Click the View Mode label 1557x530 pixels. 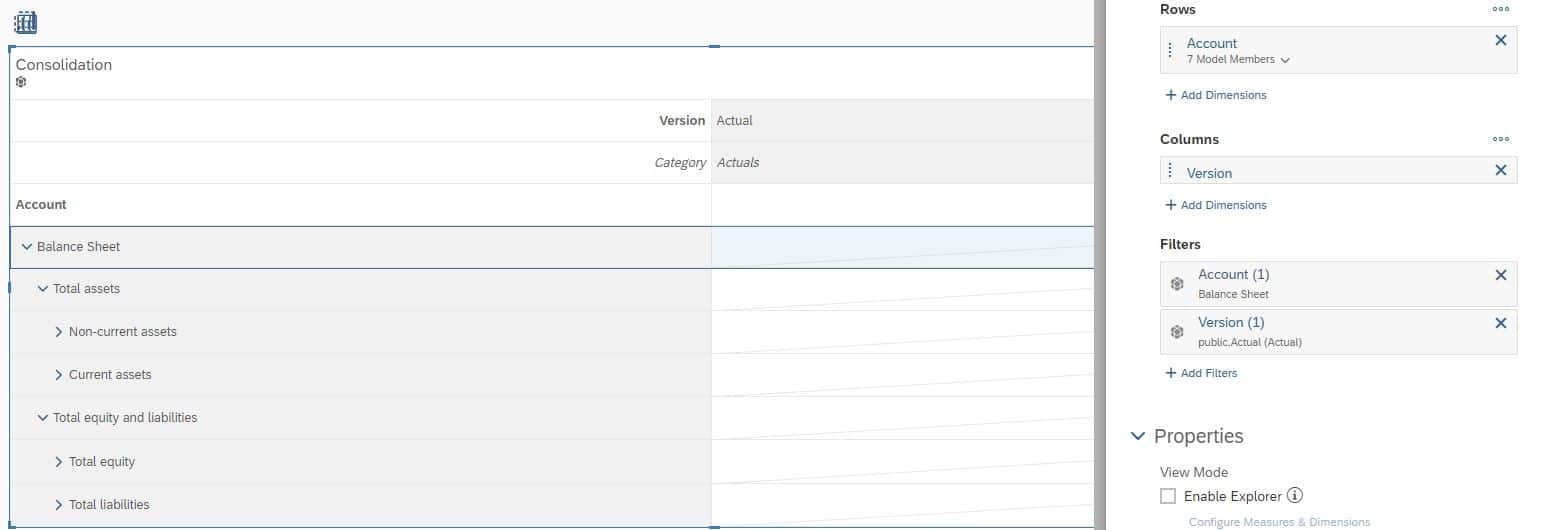pos(1194,472)
